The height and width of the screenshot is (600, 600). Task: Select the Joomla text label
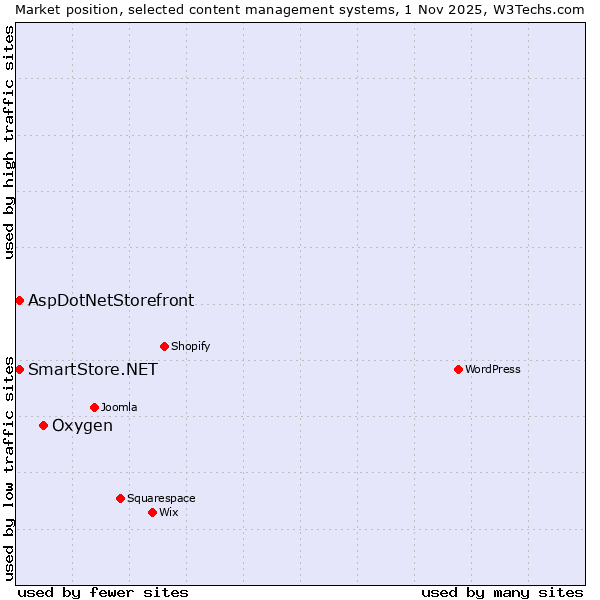point(119,407)
